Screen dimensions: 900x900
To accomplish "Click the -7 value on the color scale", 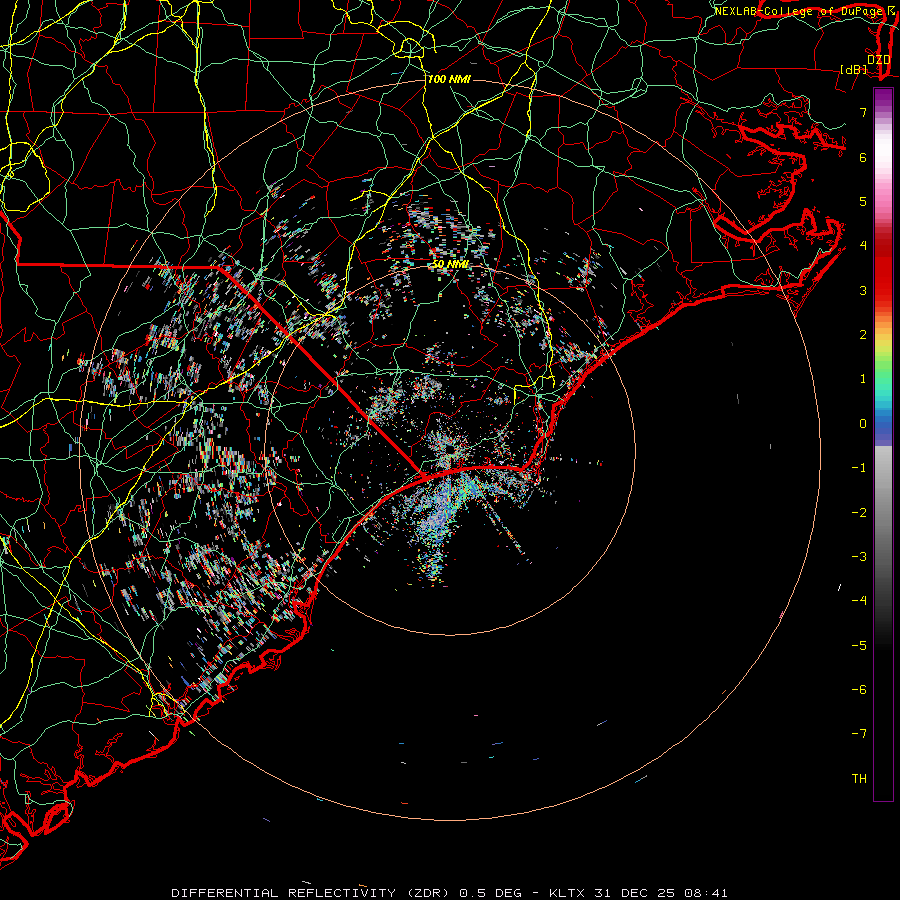I will [x=859, y=734].
